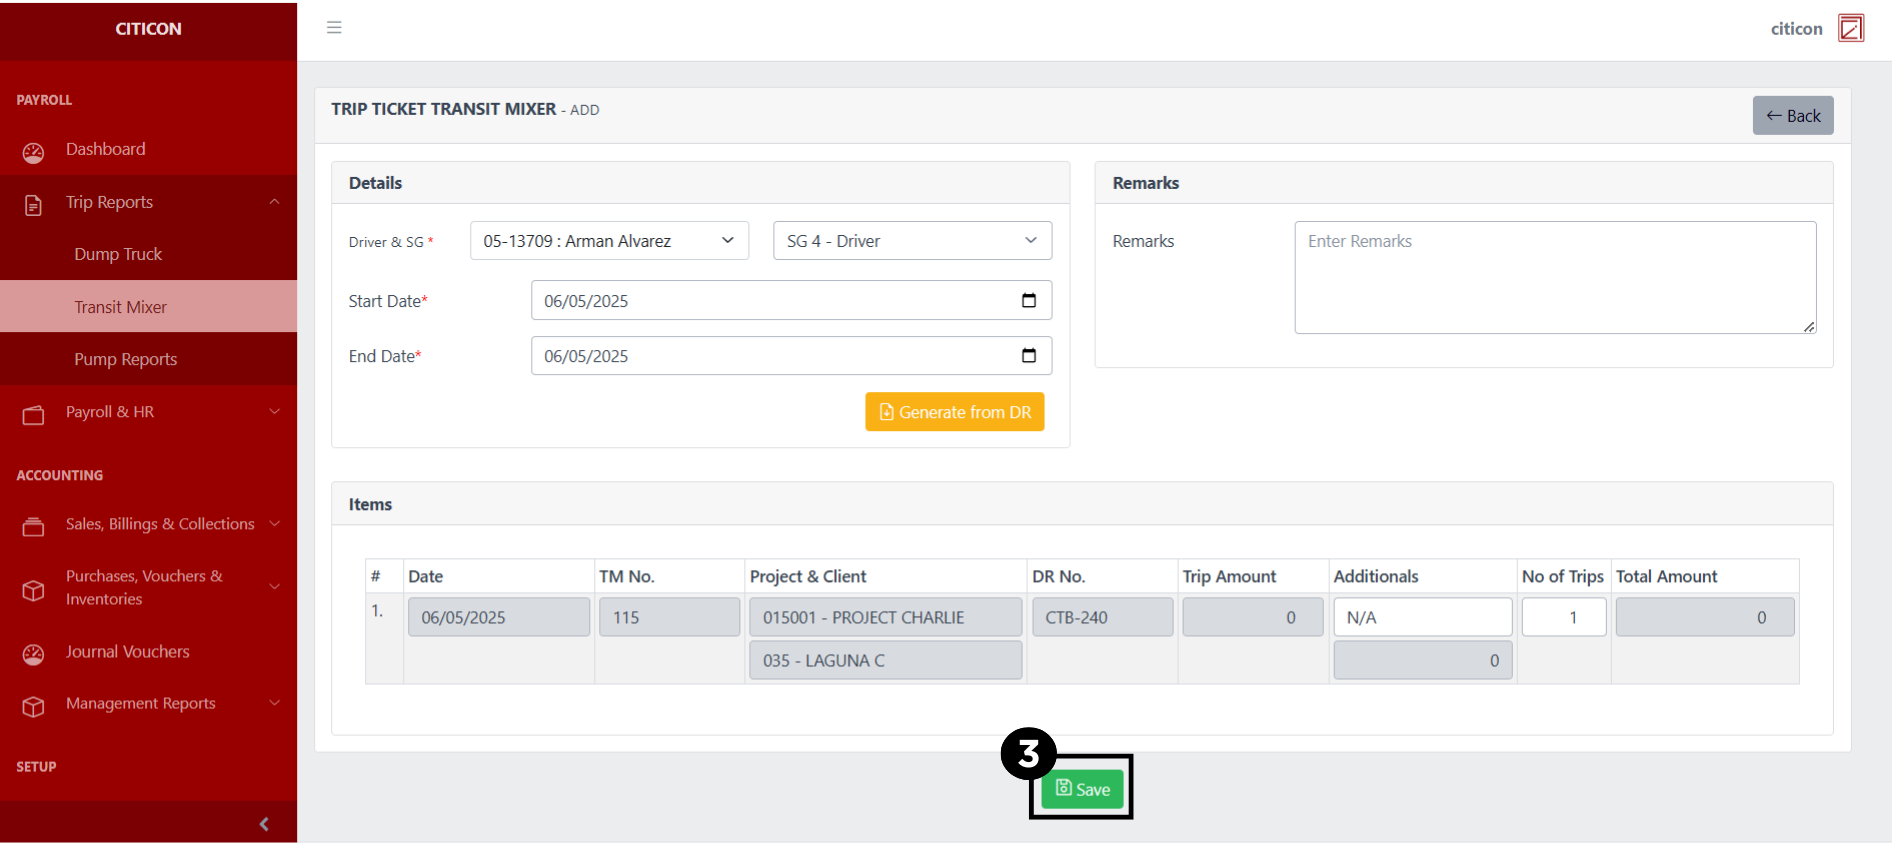Open End Date calendar picker icon
This screenshot has height=845, width=1892.
pyautogui.click(x=1028, y=356)
